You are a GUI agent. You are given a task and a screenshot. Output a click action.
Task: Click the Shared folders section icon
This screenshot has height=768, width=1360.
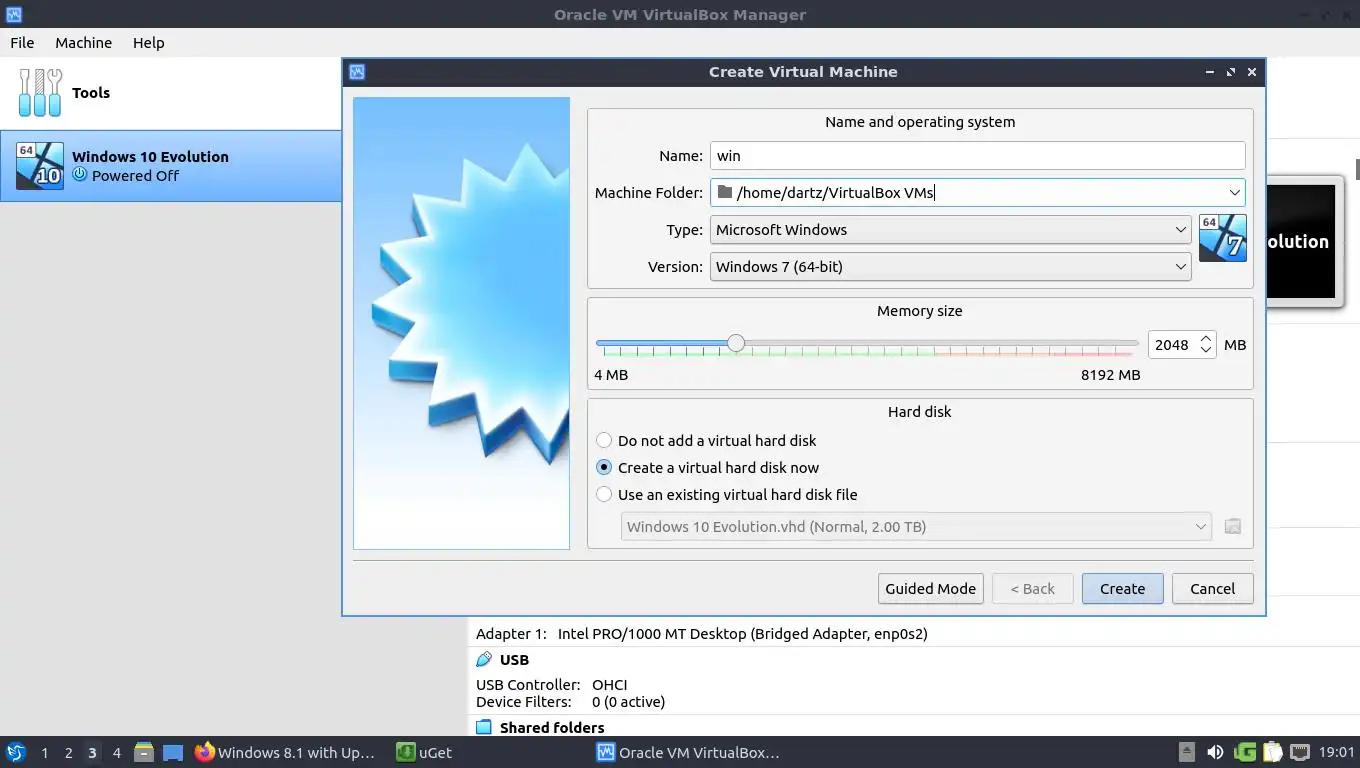484,728
